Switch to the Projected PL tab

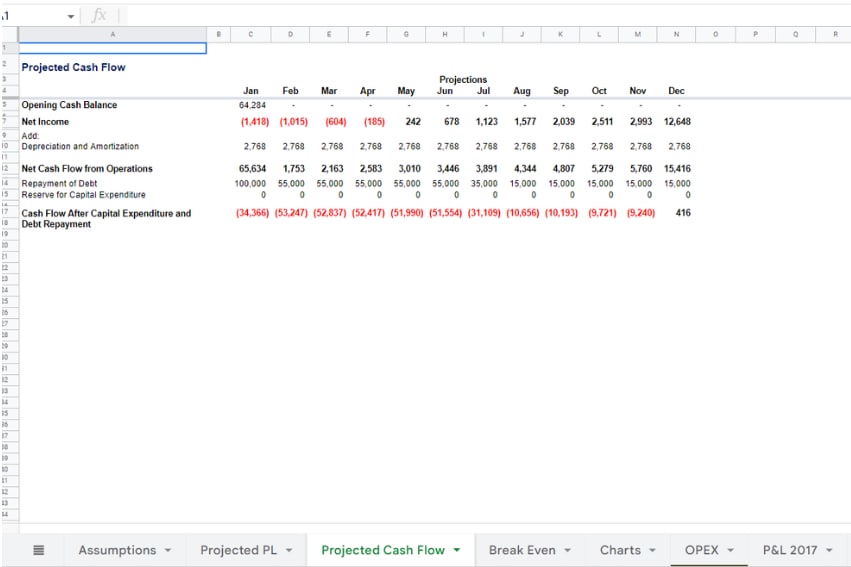[238, 550]
